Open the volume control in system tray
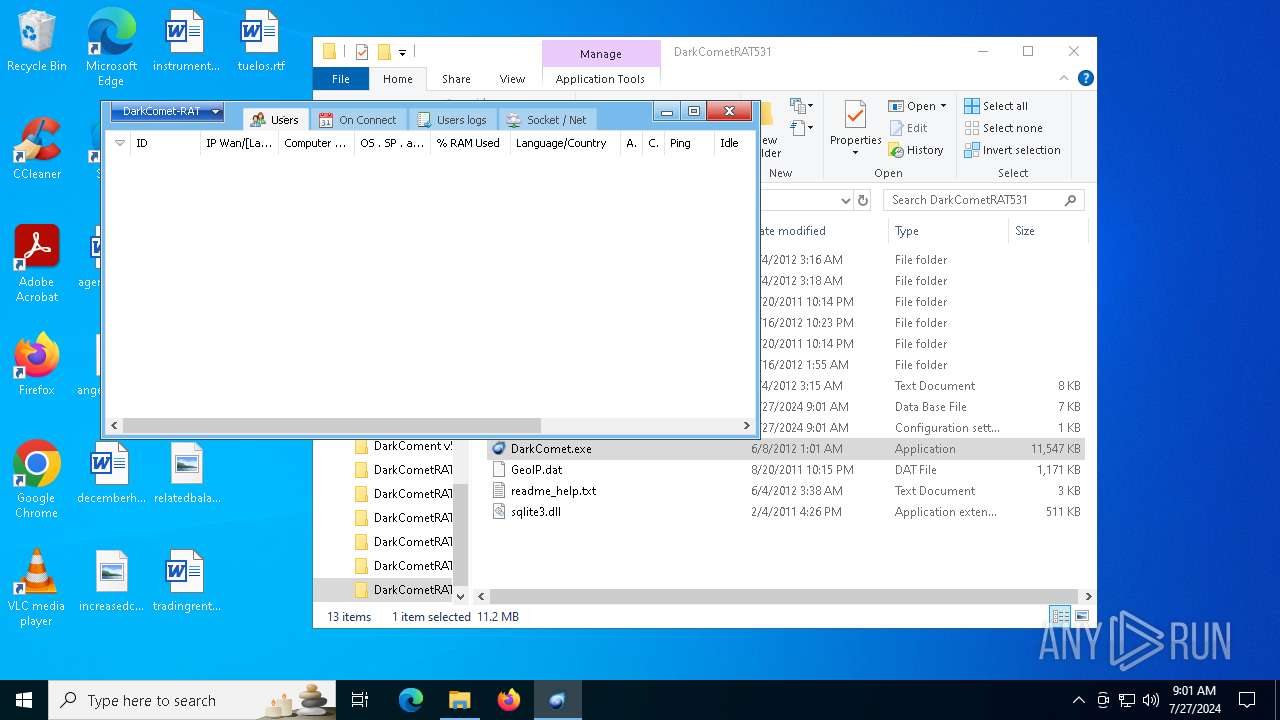The width and height of the screenshot is (1280, 720). click(1151, 700)
